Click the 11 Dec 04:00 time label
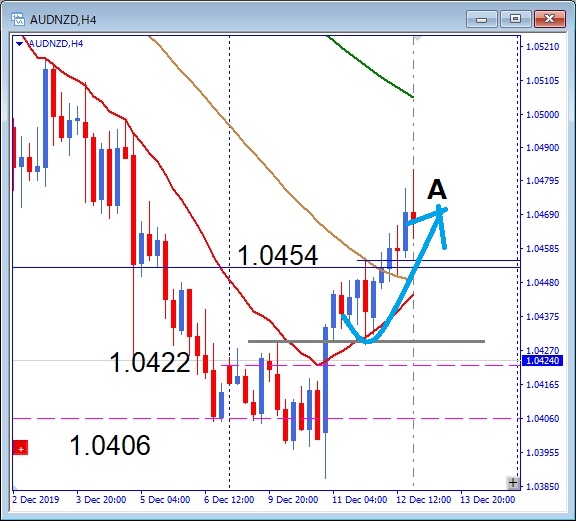Image resolution: width=576 pixels, height=521 pixels. click(359, 500)
